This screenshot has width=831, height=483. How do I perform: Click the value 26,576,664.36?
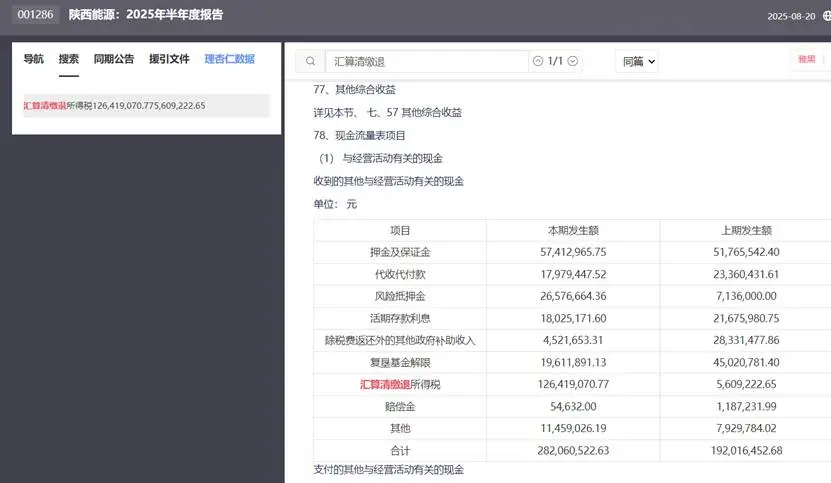tap(573, 296)
